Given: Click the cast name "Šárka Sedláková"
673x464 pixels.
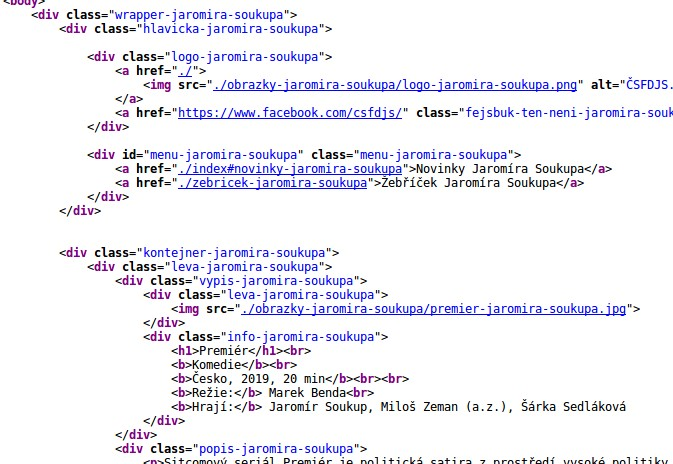Looking at the screenshot, I should pyautogui.click(x=574, y=407).
